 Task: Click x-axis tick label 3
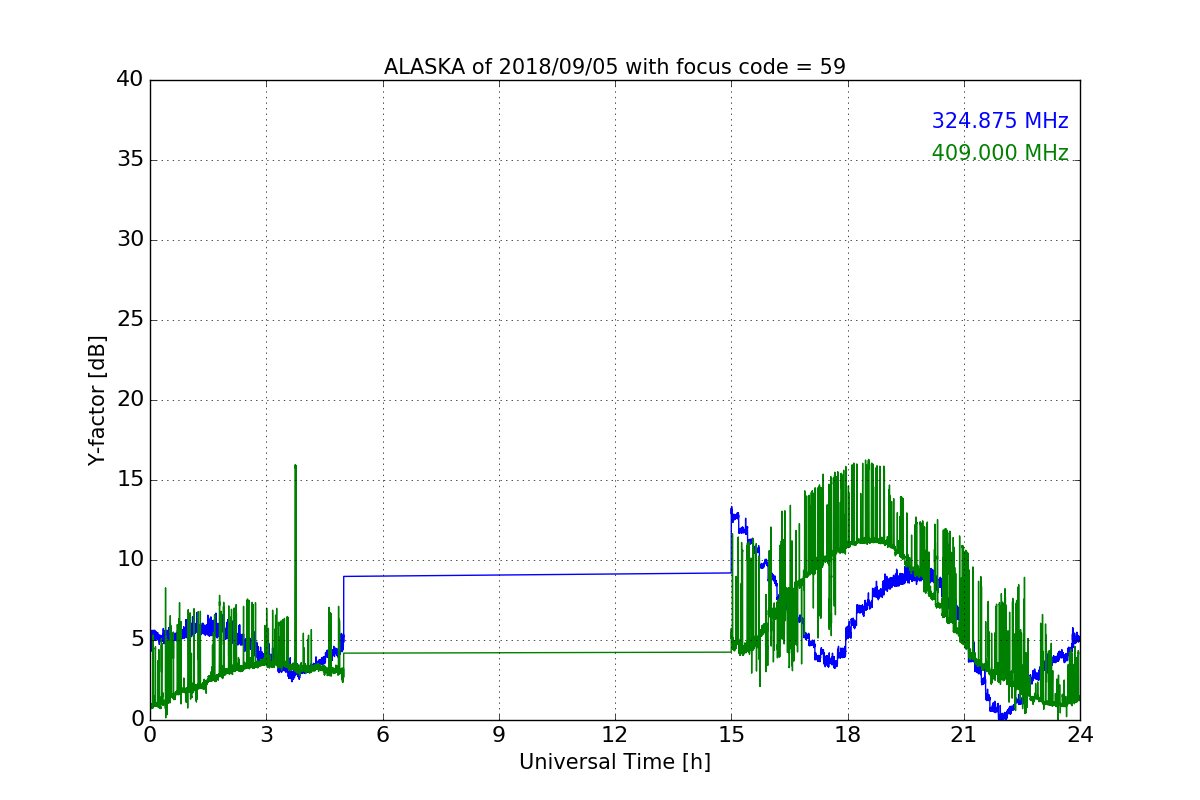(x=266, y=734)
